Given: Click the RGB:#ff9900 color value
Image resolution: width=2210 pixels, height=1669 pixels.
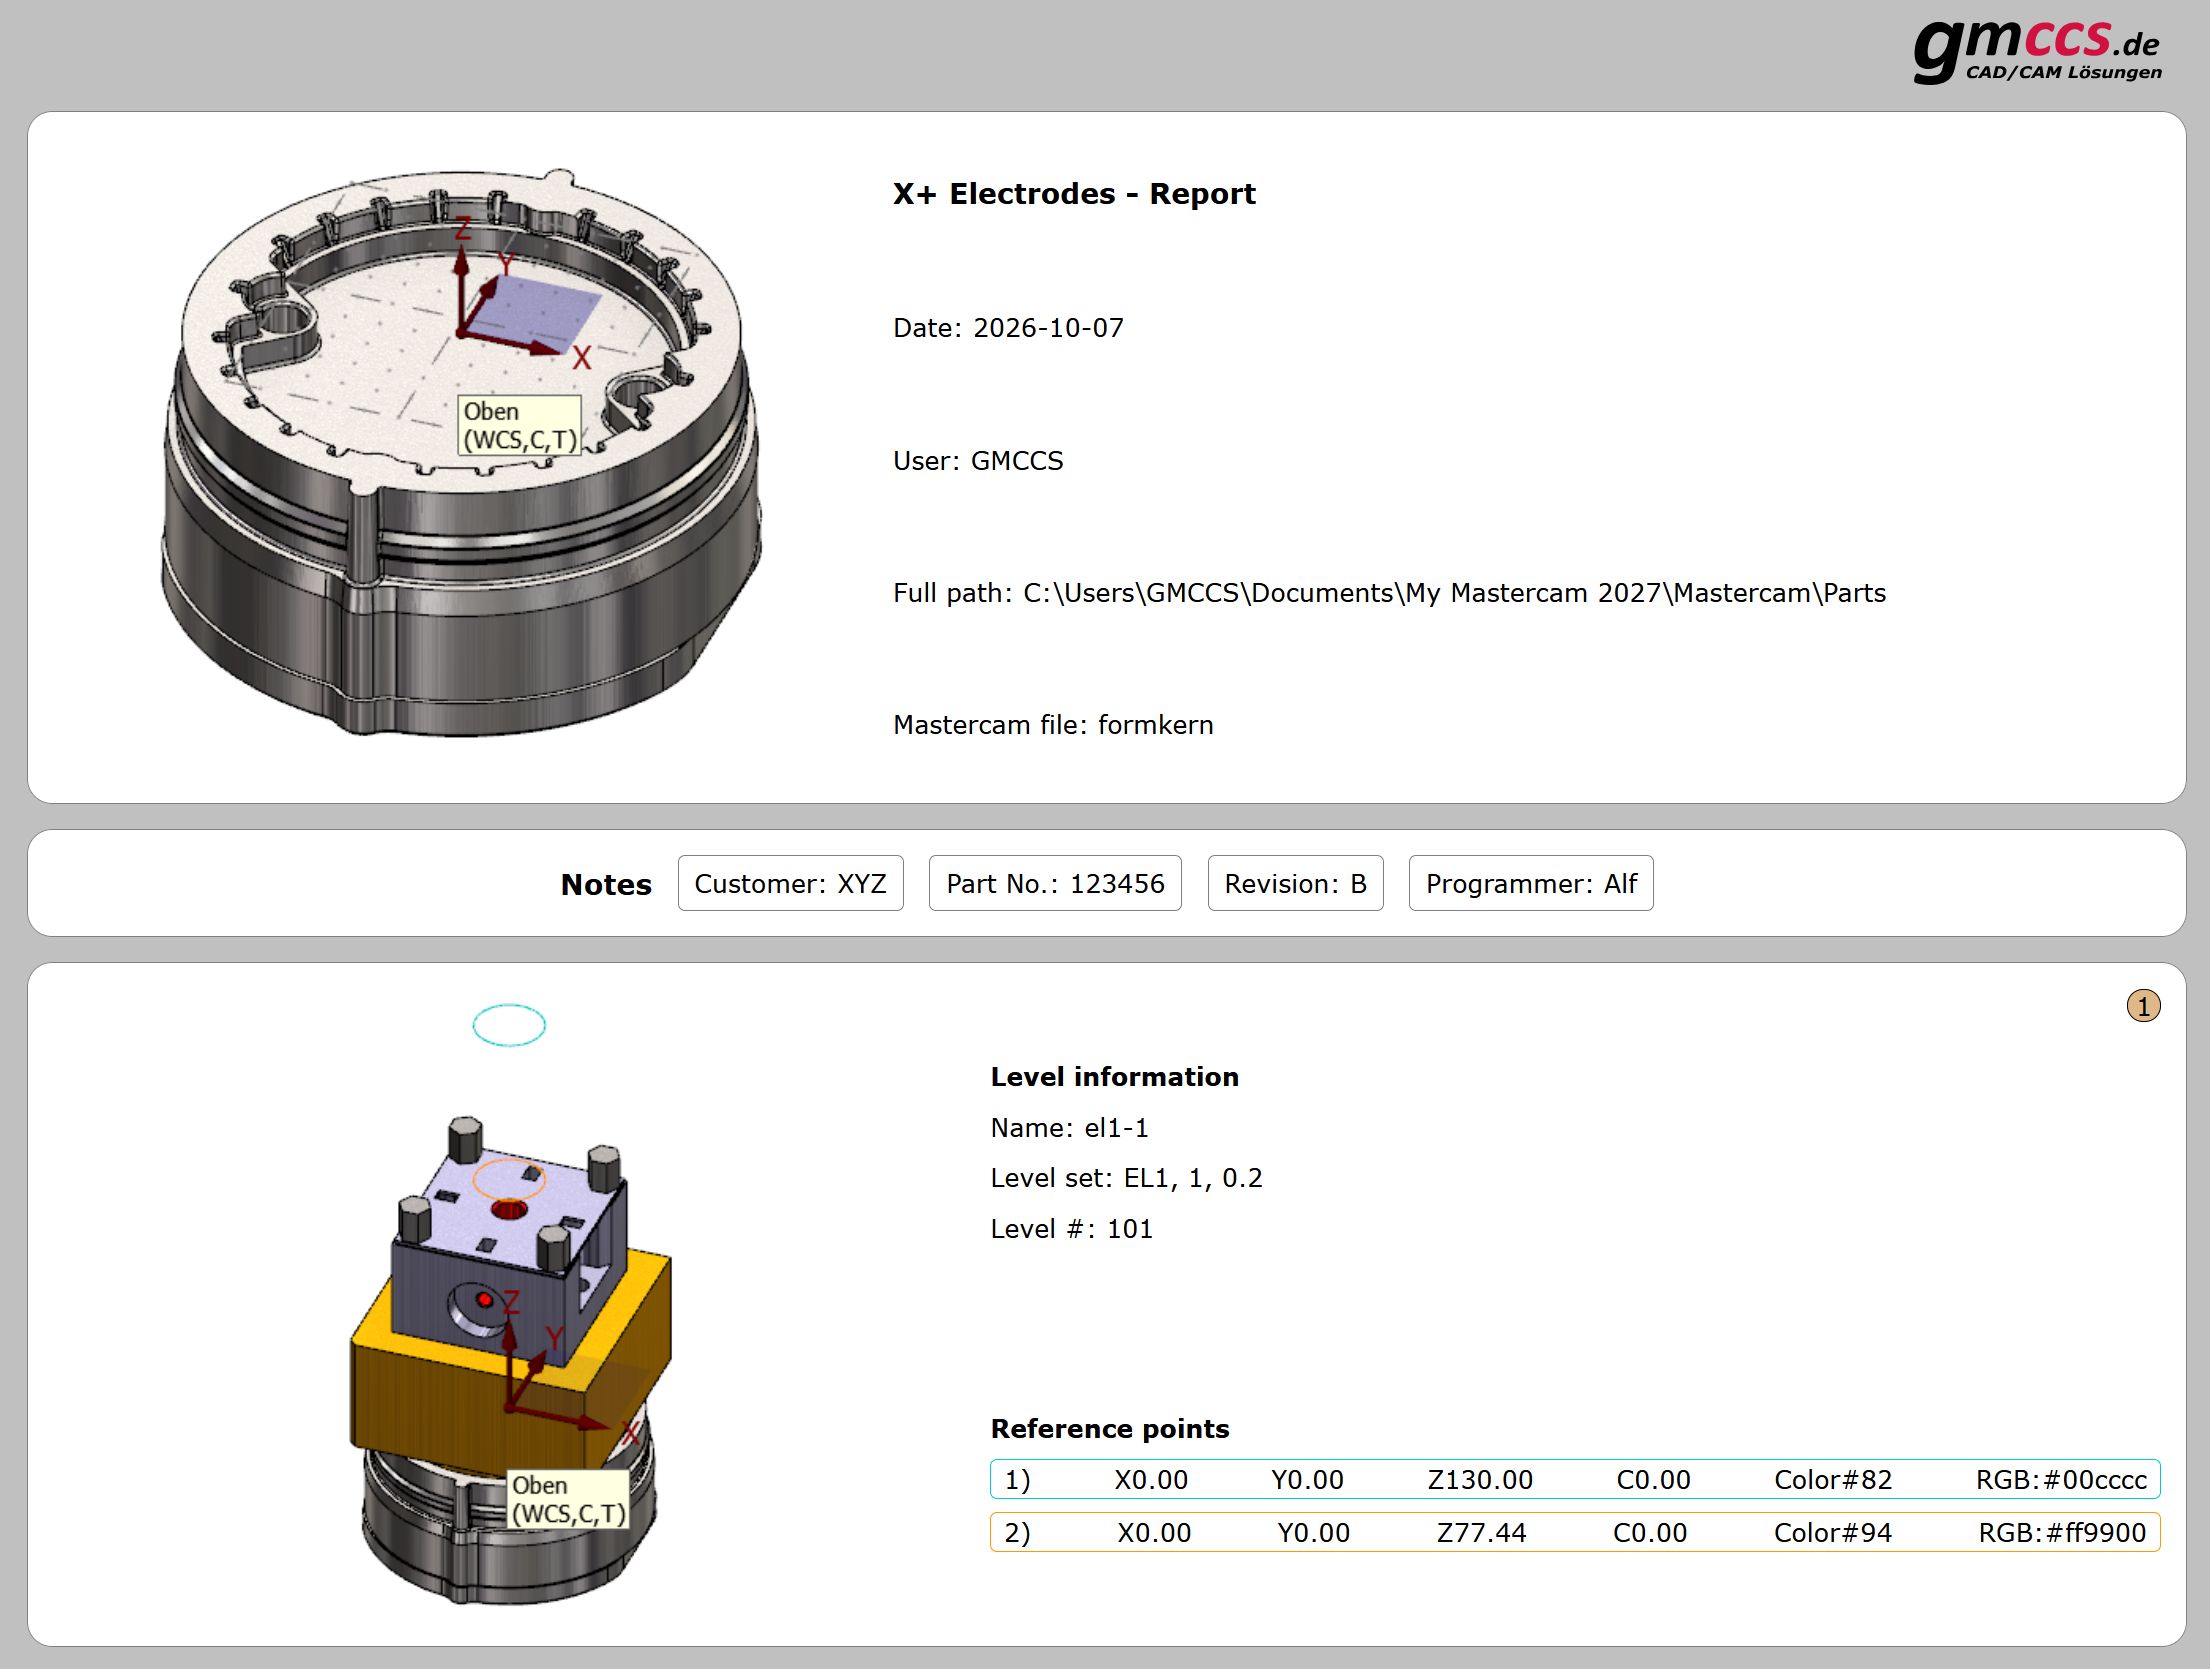Looking at the screenshot, I should click(2062, 1533).
